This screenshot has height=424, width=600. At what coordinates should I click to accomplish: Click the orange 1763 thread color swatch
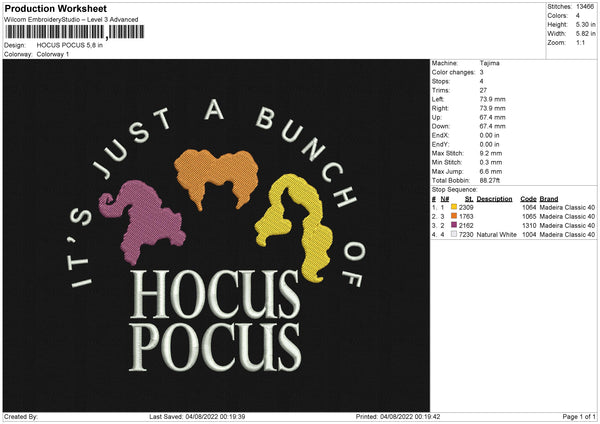454,216
